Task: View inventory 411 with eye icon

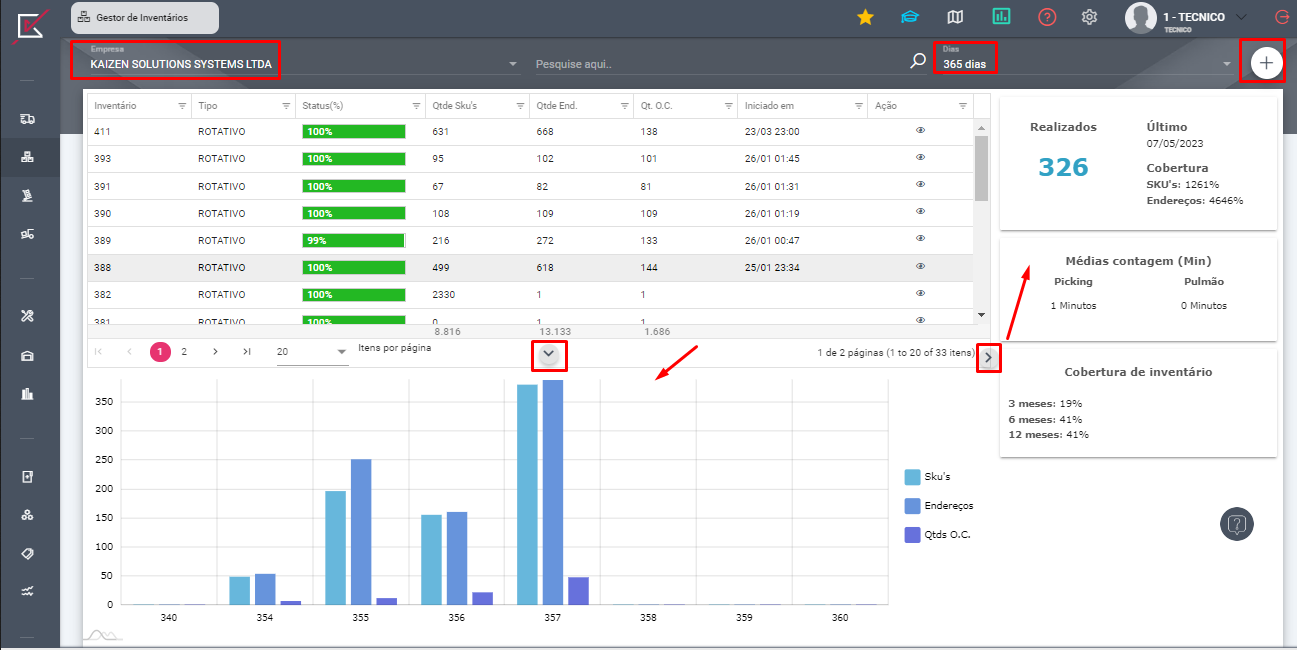Action: 920,130
